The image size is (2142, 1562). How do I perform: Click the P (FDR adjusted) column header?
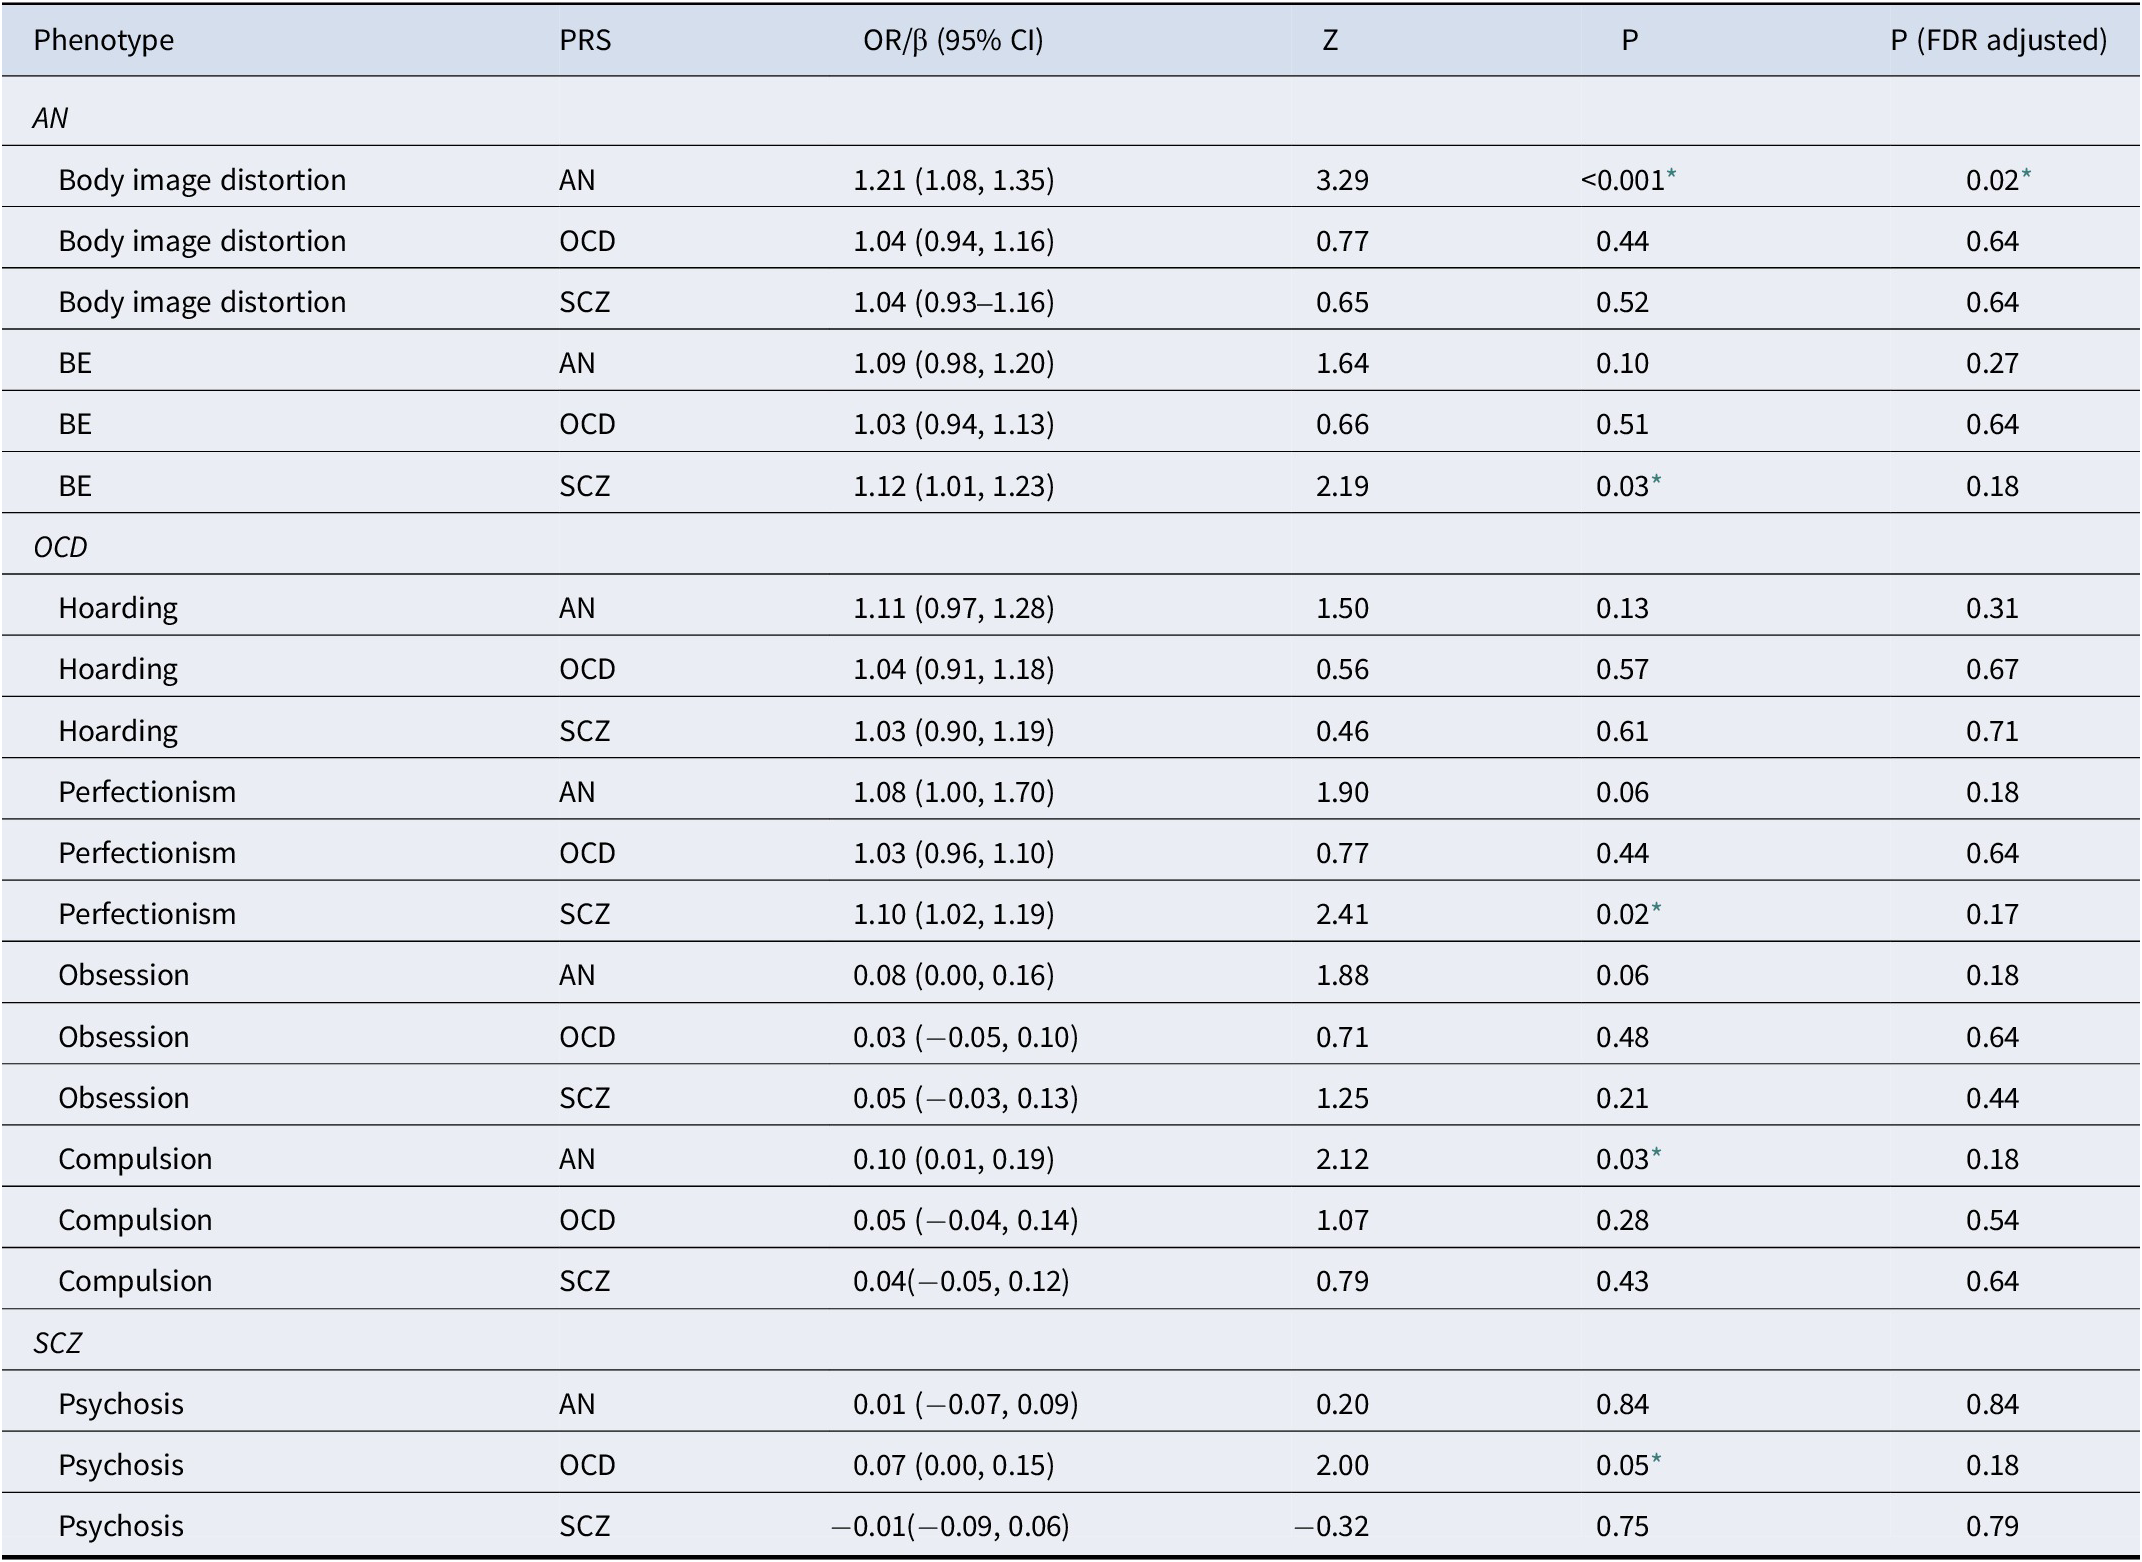coord(1998,40)
